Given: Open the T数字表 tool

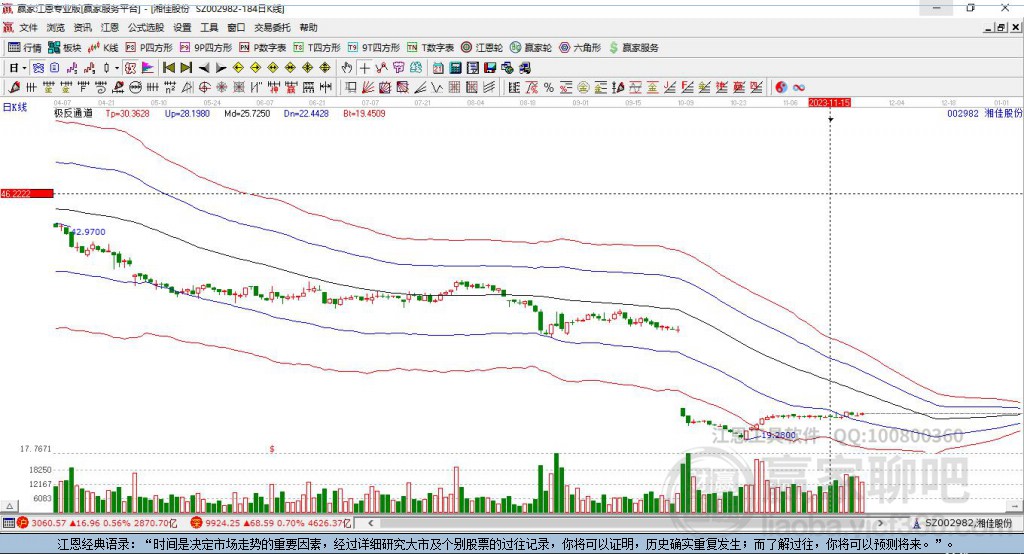Looking at the screenshot, I should coord(430,48).
